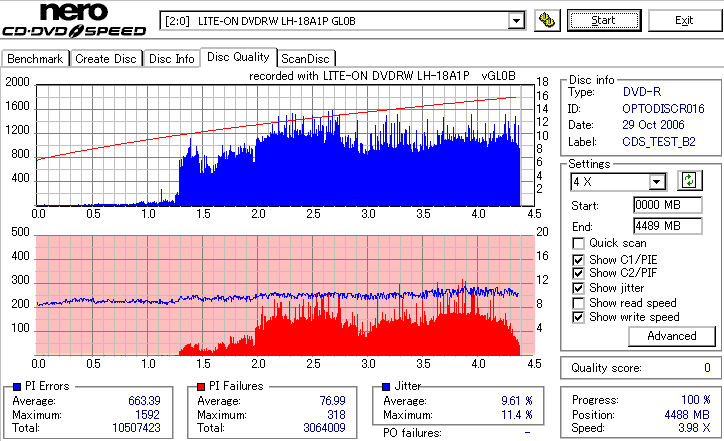
Task: Click the PI Errors total 10507423
Action: coord(136,428)
